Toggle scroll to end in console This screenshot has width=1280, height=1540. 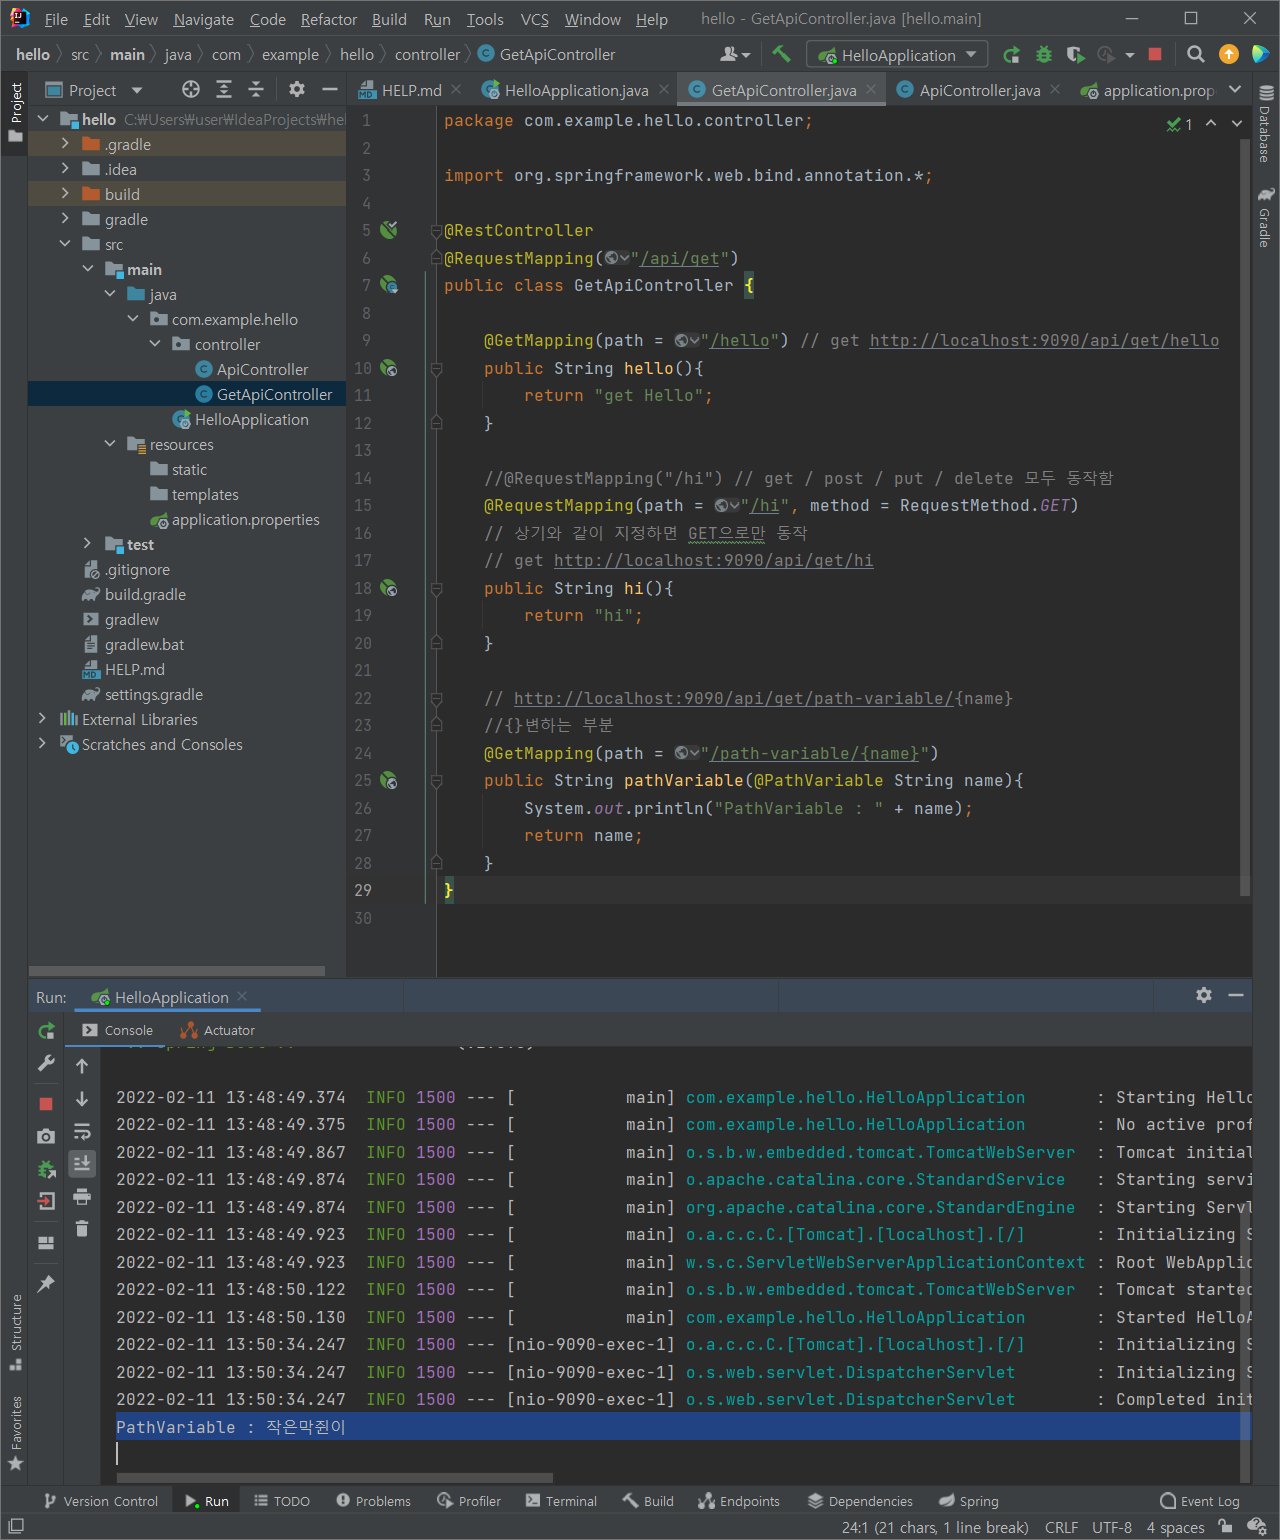pos(82,1163)
